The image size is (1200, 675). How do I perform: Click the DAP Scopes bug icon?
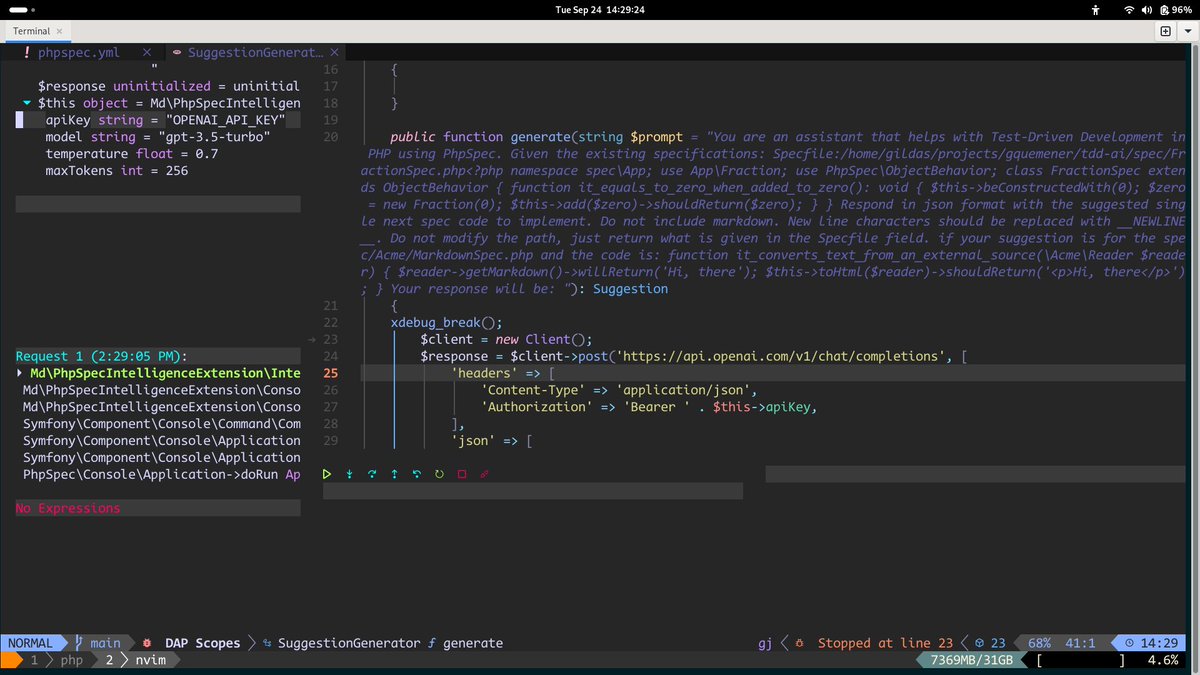click(147, 643)
